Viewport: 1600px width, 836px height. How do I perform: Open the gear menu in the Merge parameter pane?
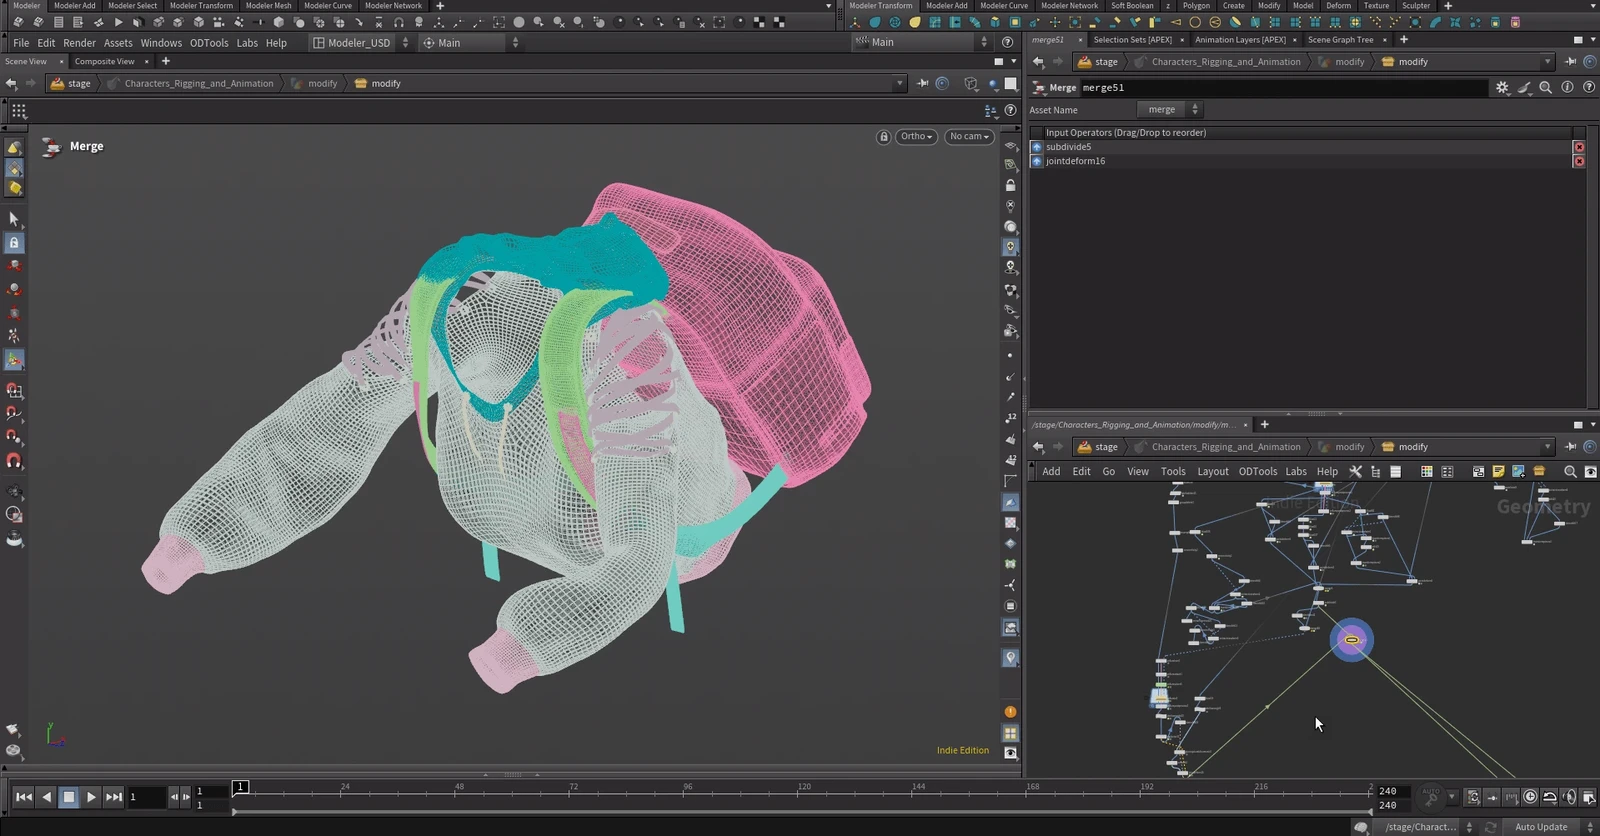tap(1502, 88)
